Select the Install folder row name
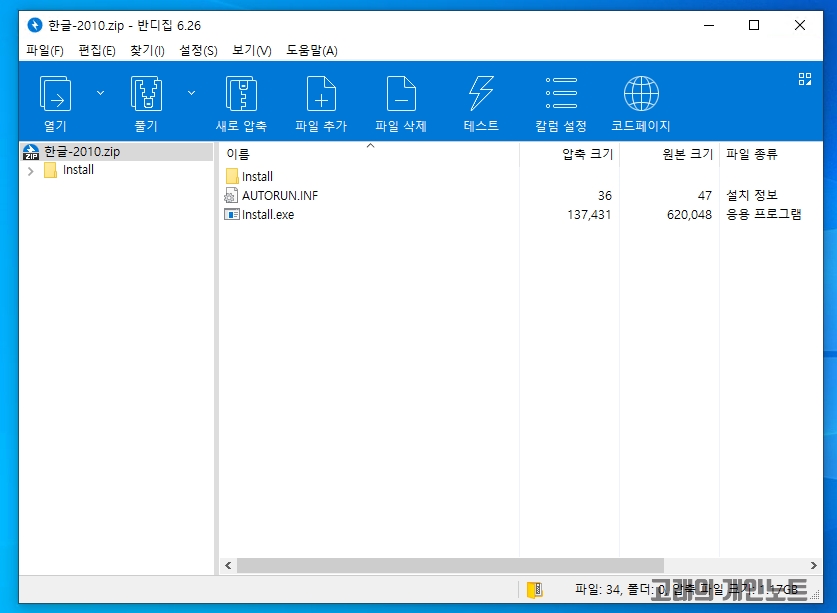The image size is (837, 613). (x=257, y=177)
